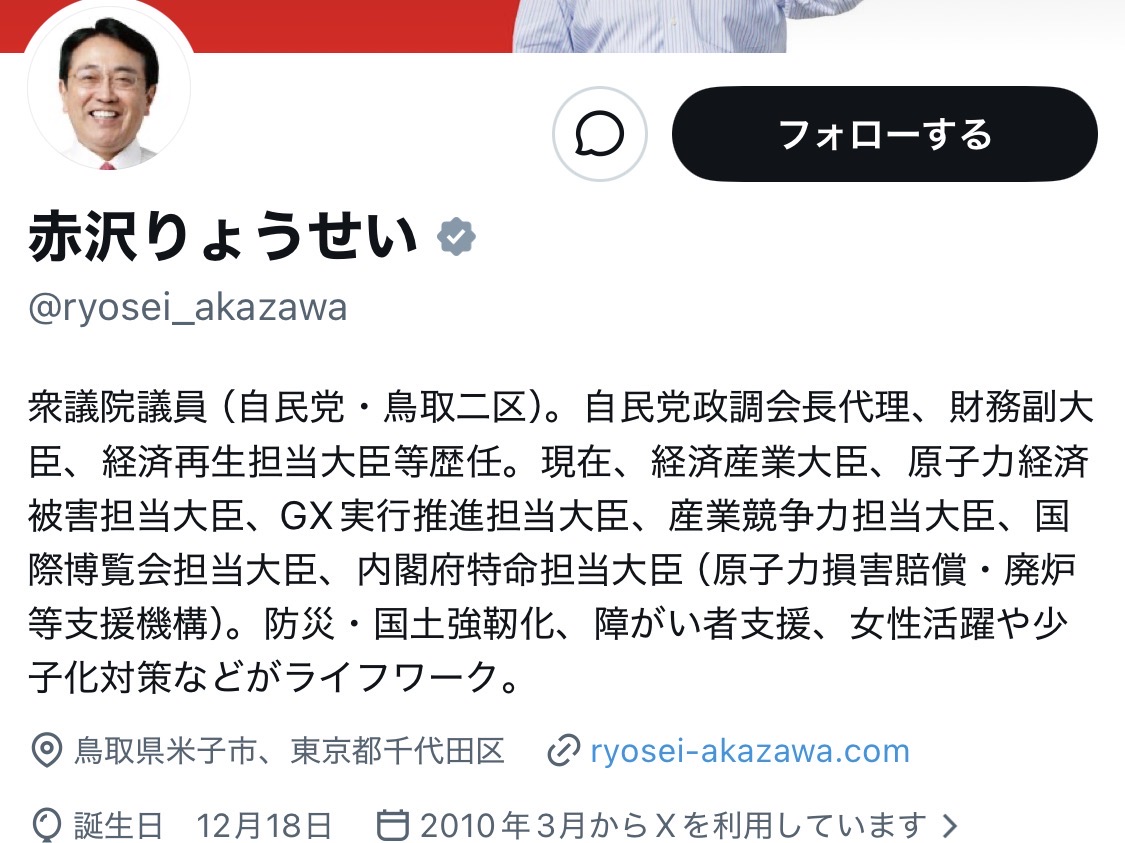Image resolution: width=1125 pixels, height=843 pixels.
Task: Open the direct message bubble icon
Action: (x=599, y=134)
